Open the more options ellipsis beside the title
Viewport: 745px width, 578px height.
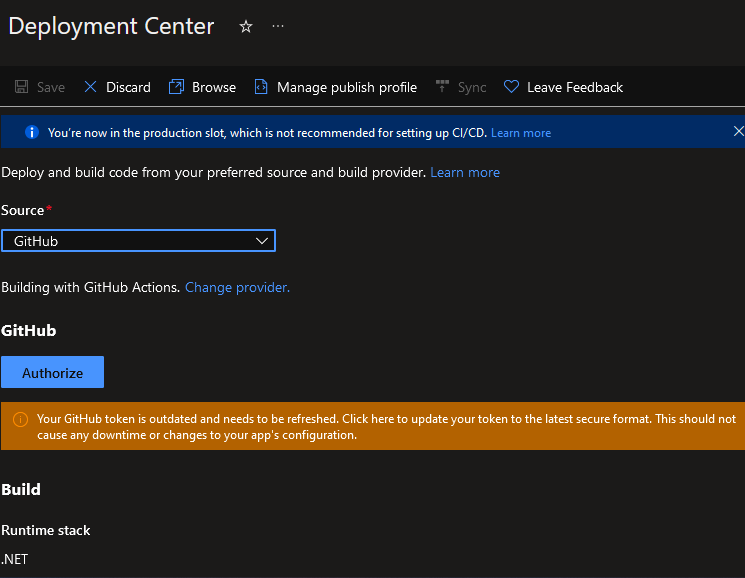[x=278, y=26]
